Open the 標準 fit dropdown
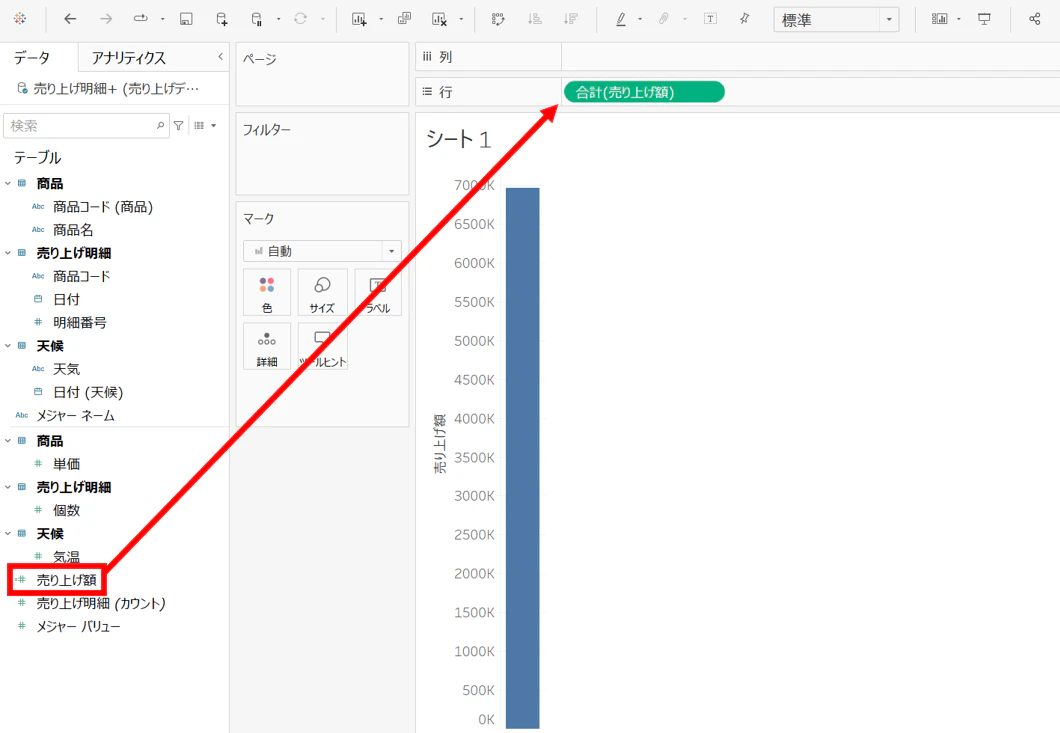This screenshot has height=733, width=1060. pos(836,20)
